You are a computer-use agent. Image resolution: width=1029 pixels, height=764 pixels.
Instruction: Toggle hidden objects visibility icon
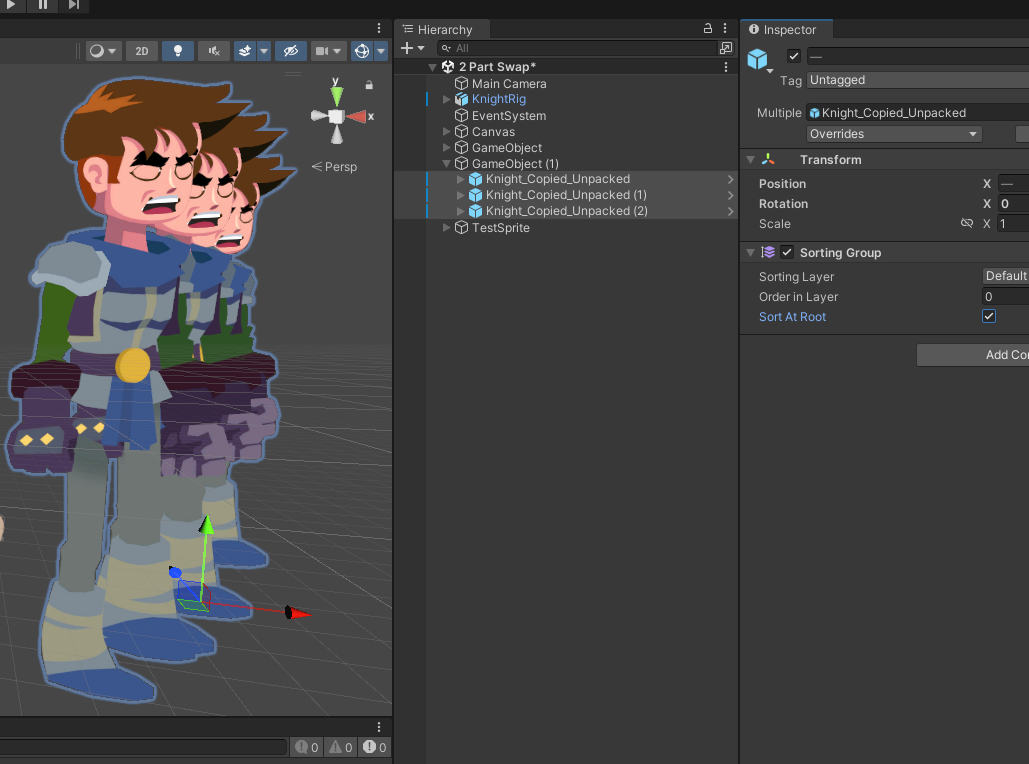tap(291, 51)
